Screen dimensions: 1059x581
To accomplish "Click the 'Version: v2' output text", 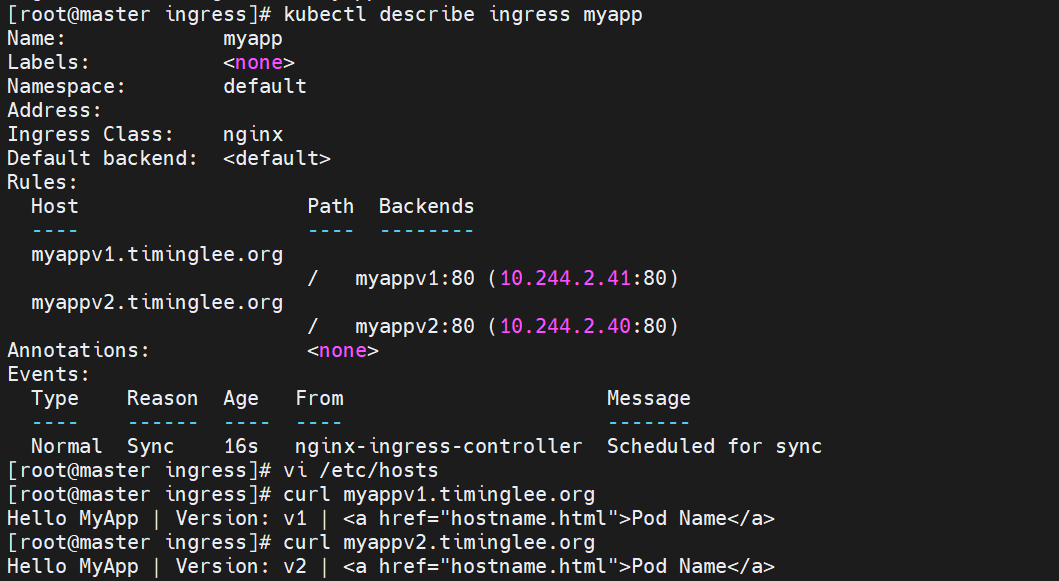I will click(x=241, y=566).
